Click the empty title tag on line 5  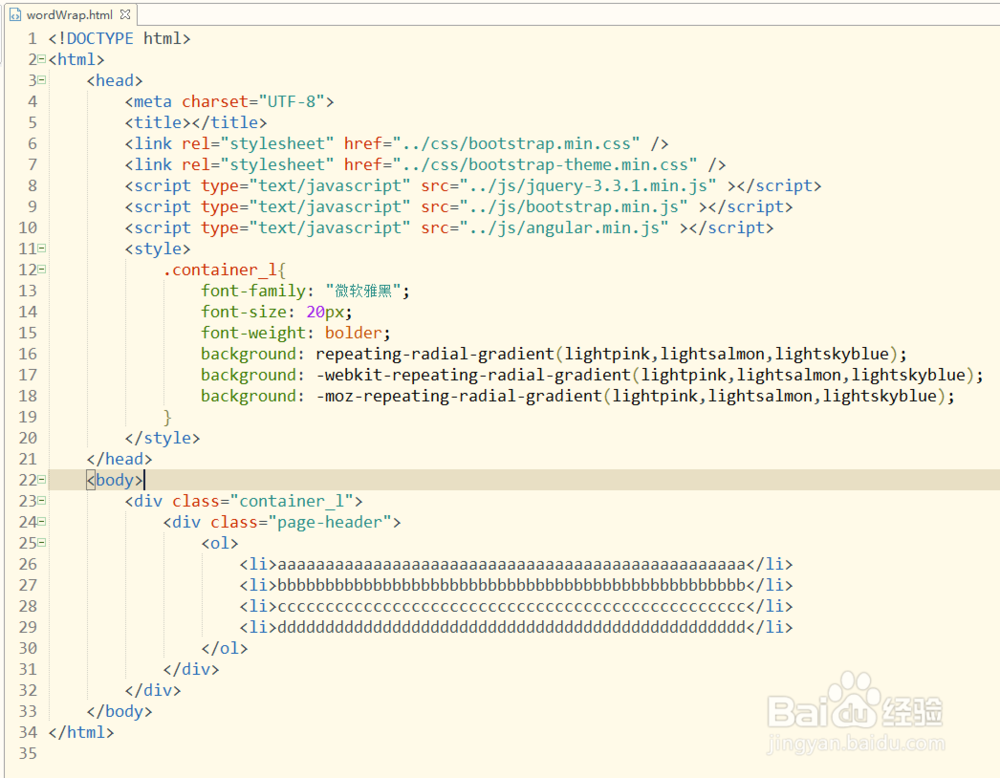[x=196, y=122]
